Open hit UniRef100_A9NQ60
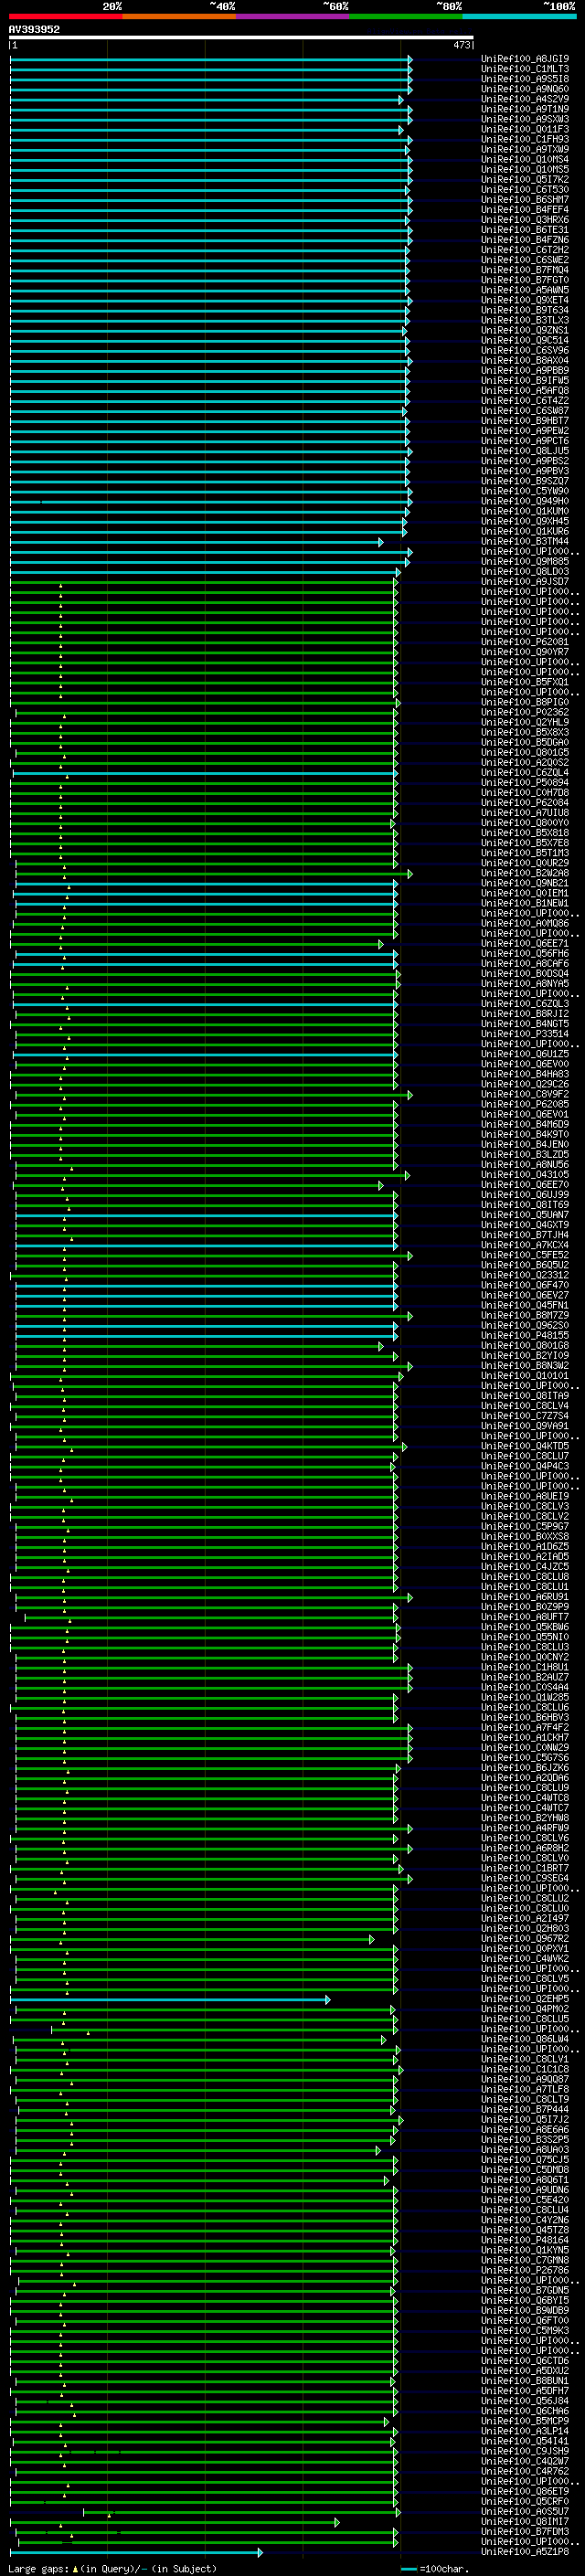585x2576 pixels. (x=525, y=89)
